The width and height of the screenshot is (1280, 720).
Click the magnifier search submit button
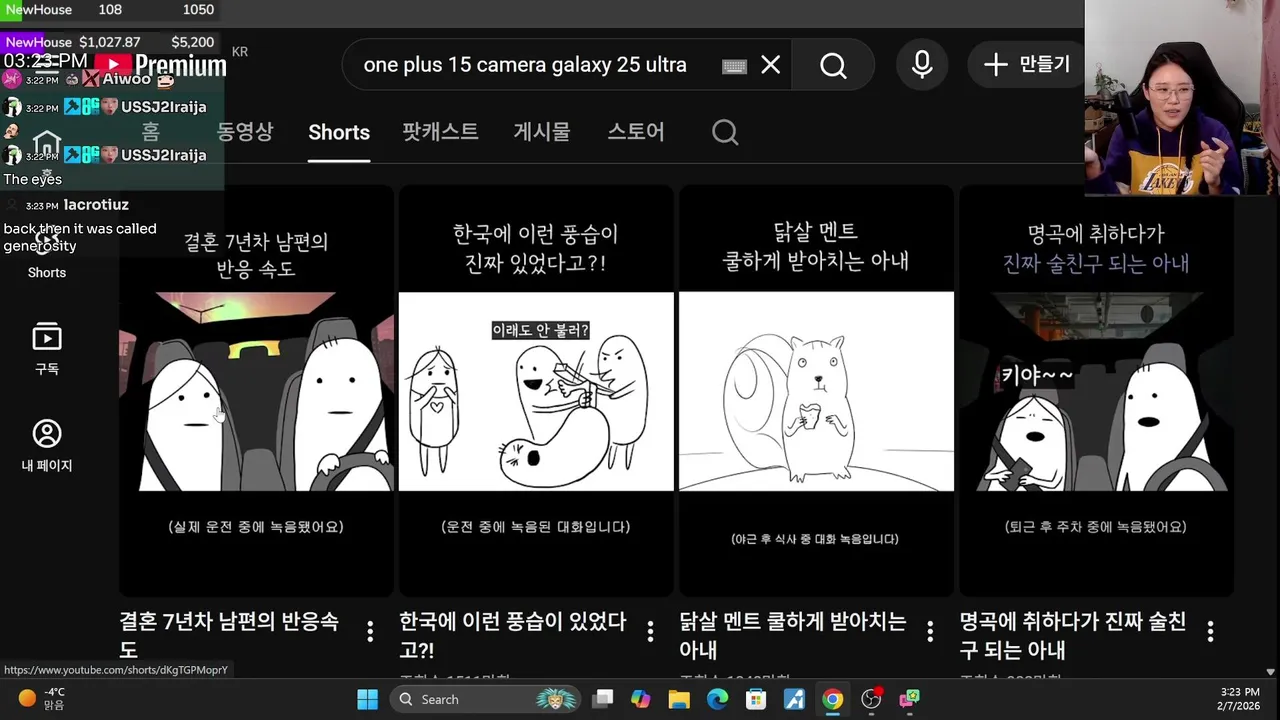coord(833,65)
